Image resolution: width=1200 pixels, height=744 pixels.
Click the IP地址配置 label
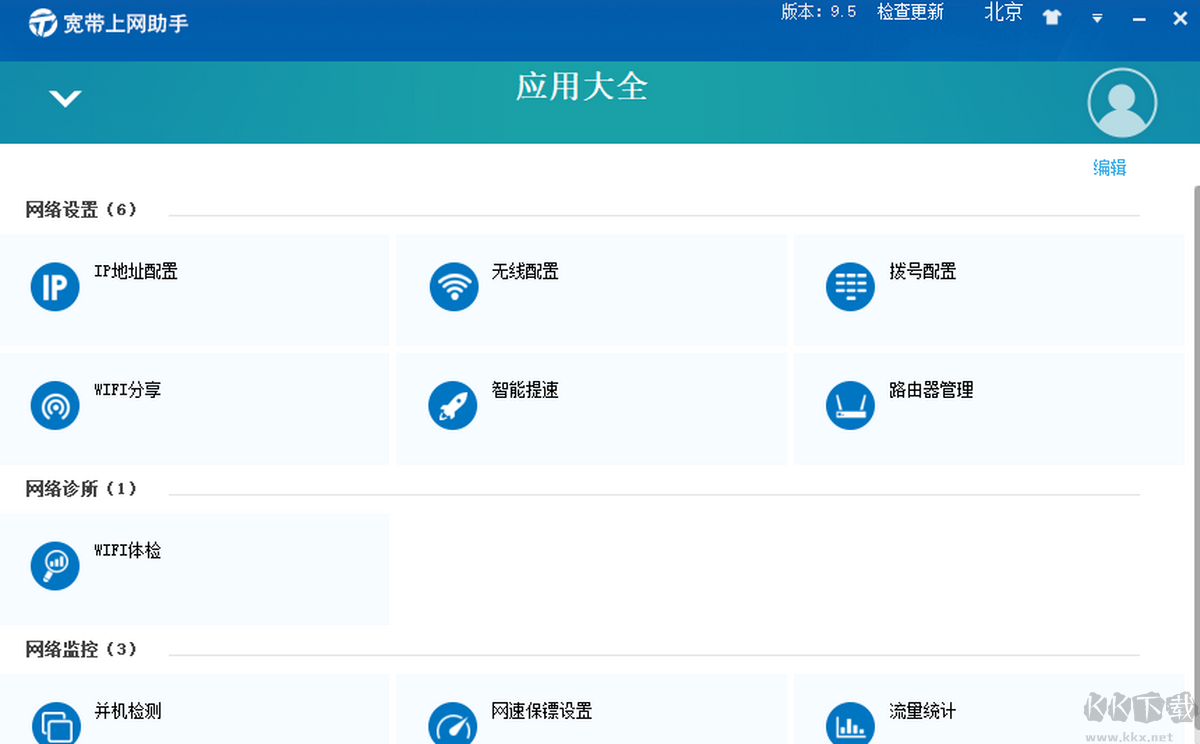coord(136,271)
